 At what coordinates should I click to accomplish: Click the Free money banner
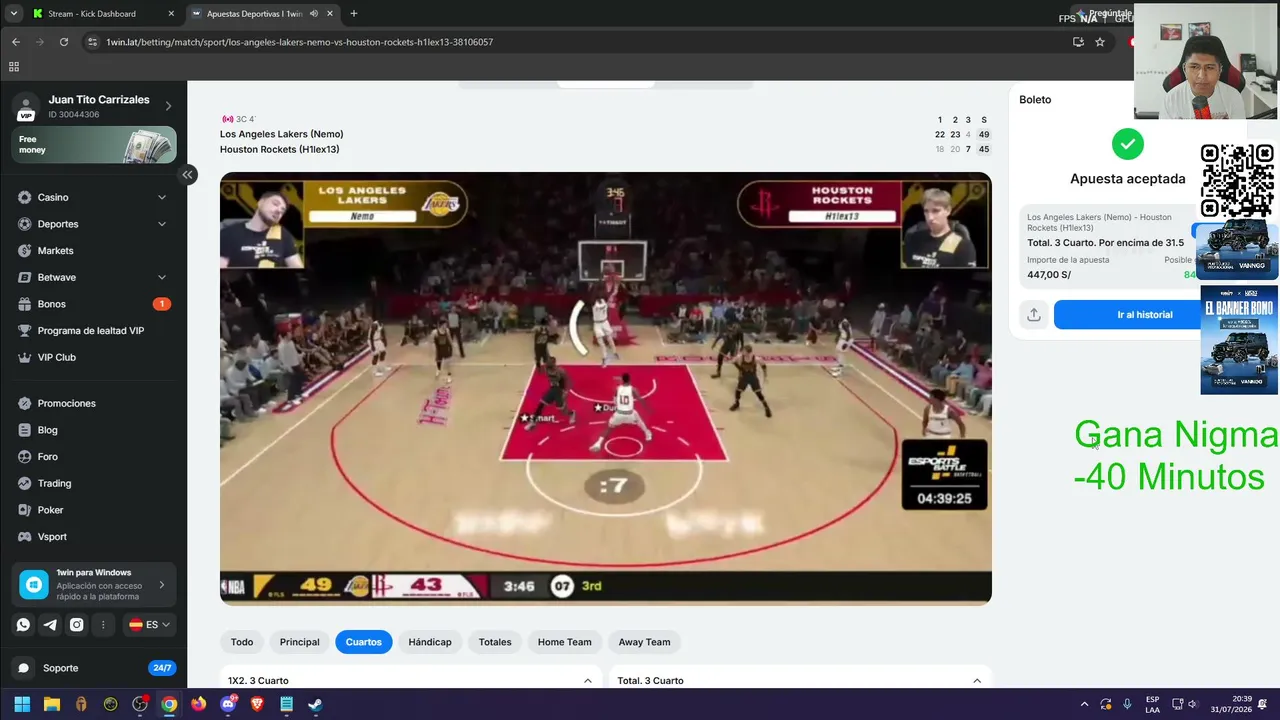94,145
